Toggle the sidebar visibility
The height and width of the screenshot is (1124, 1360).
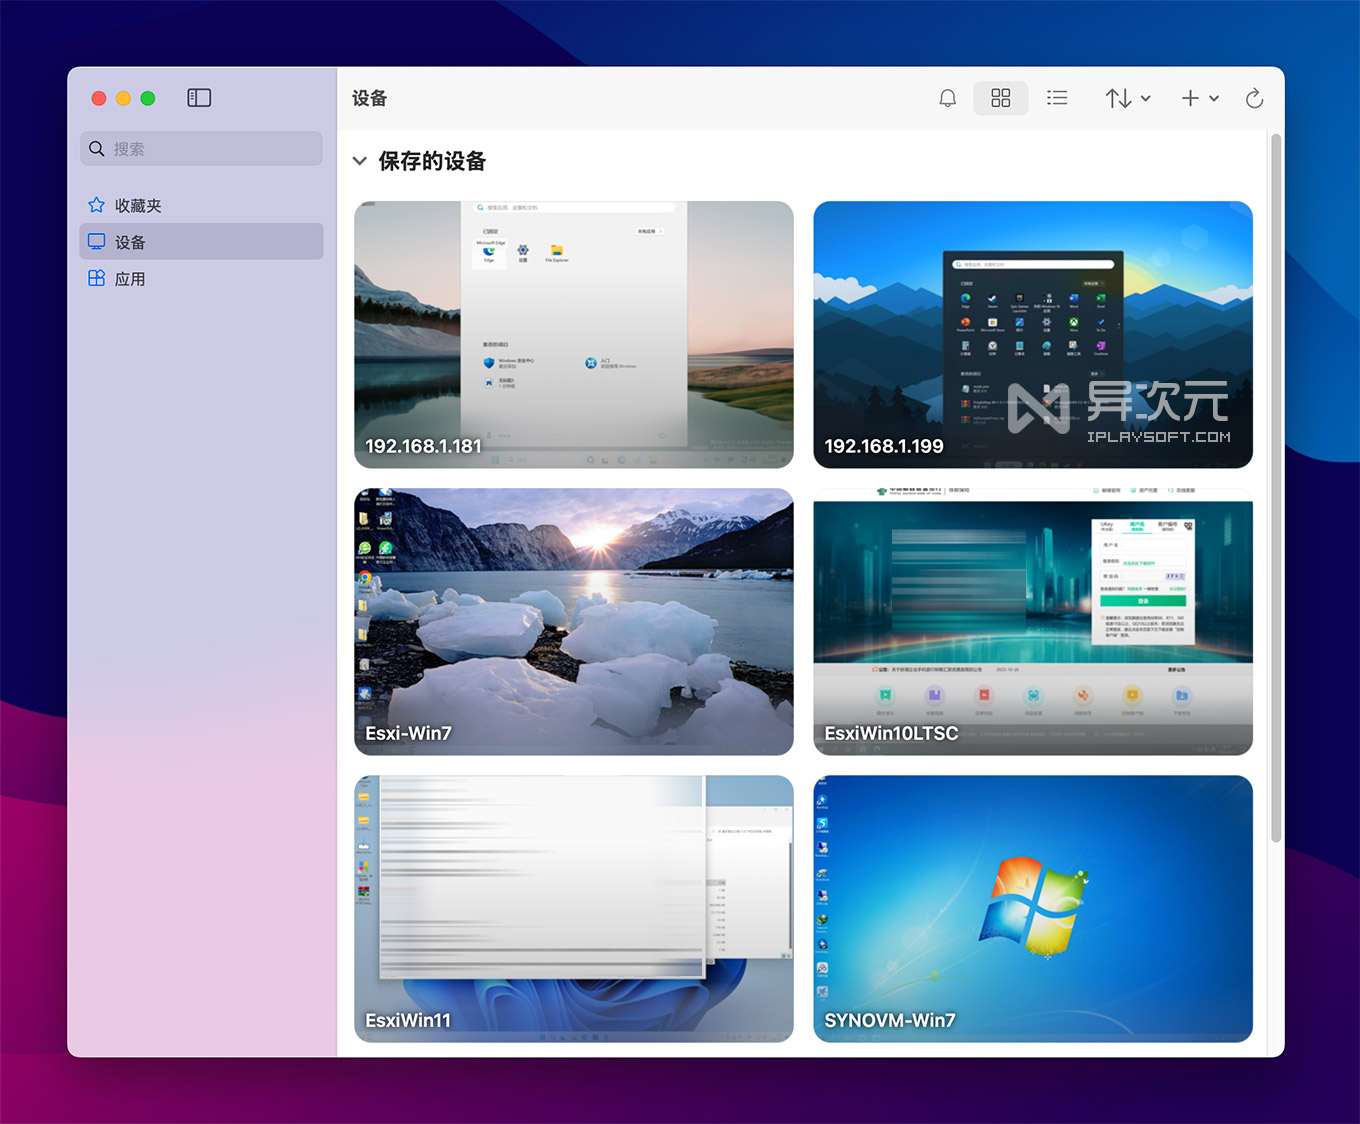(198, 97)
